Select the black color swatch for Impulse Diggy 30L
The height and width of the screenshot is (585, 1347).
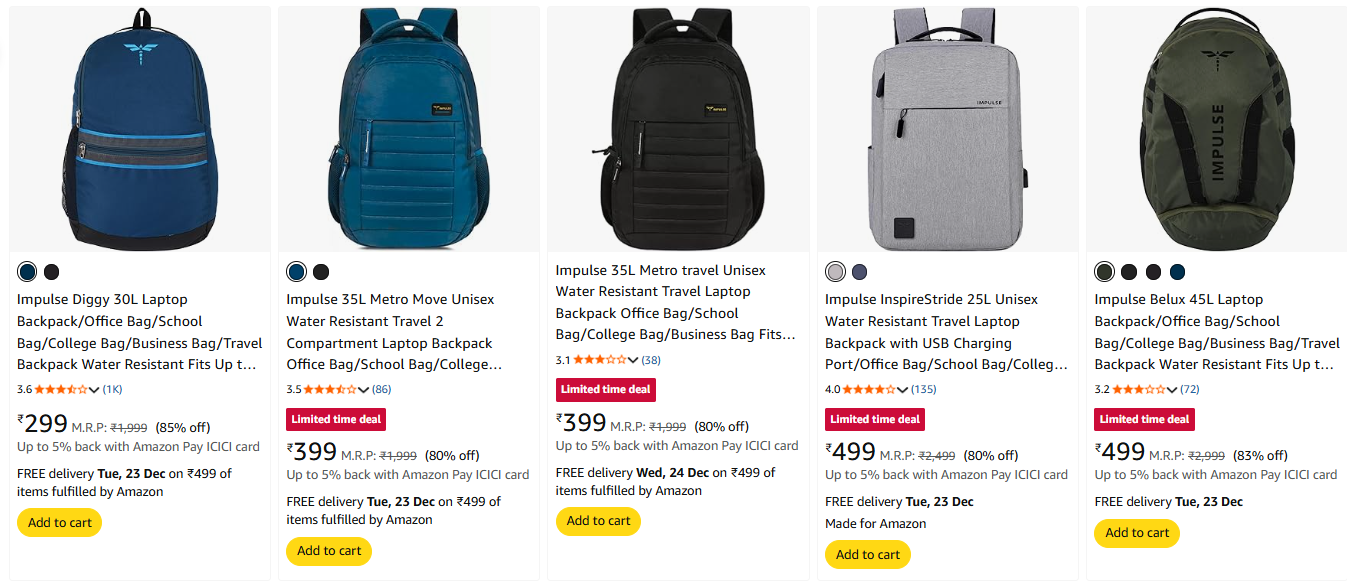pos(51,272)
